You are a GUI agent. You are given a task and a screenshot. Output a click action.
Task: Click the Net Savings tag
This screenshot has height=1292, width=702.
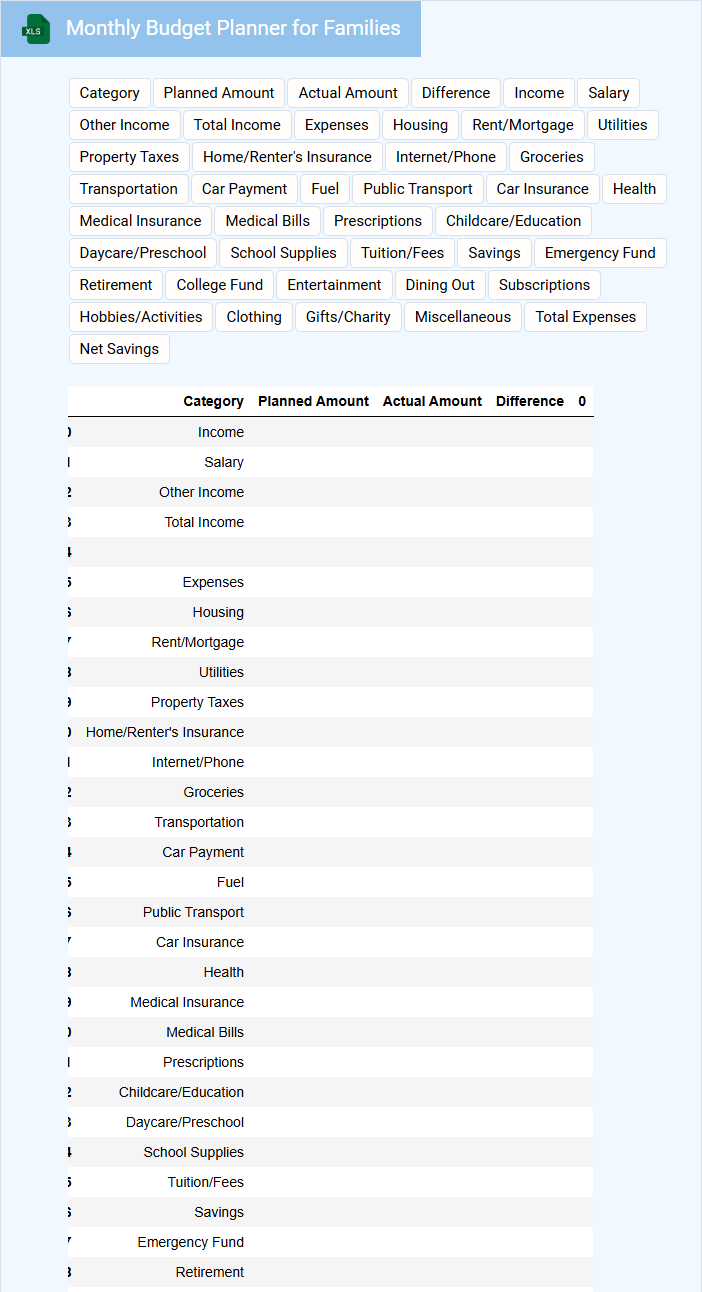point(119,349)
